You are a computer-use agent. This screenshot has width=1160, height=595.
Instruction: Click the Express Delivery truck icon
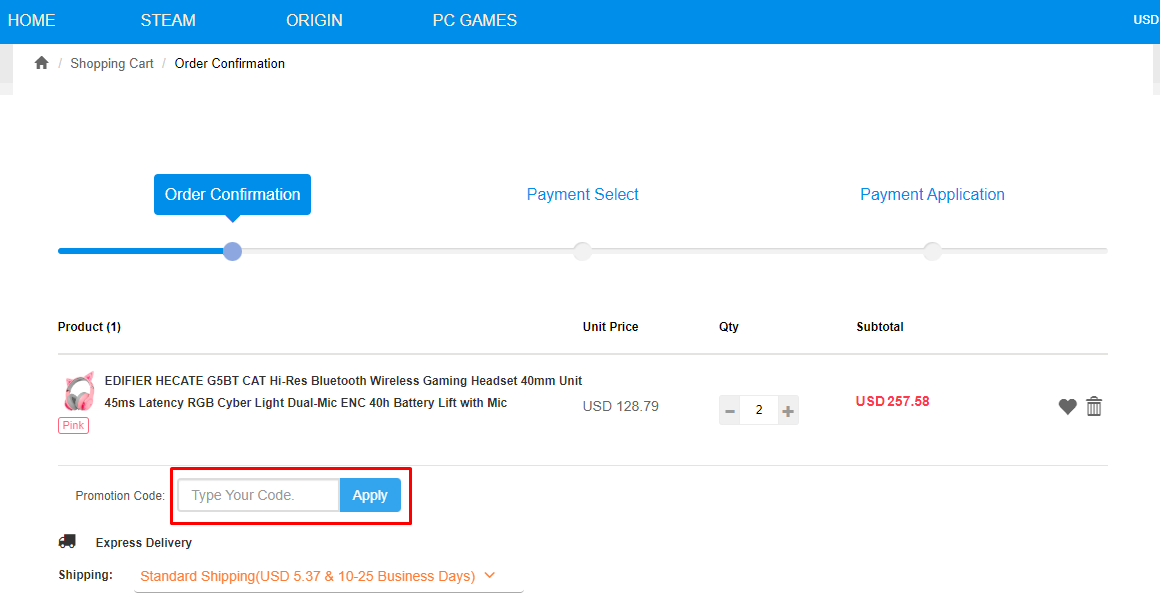click(67, 542)
